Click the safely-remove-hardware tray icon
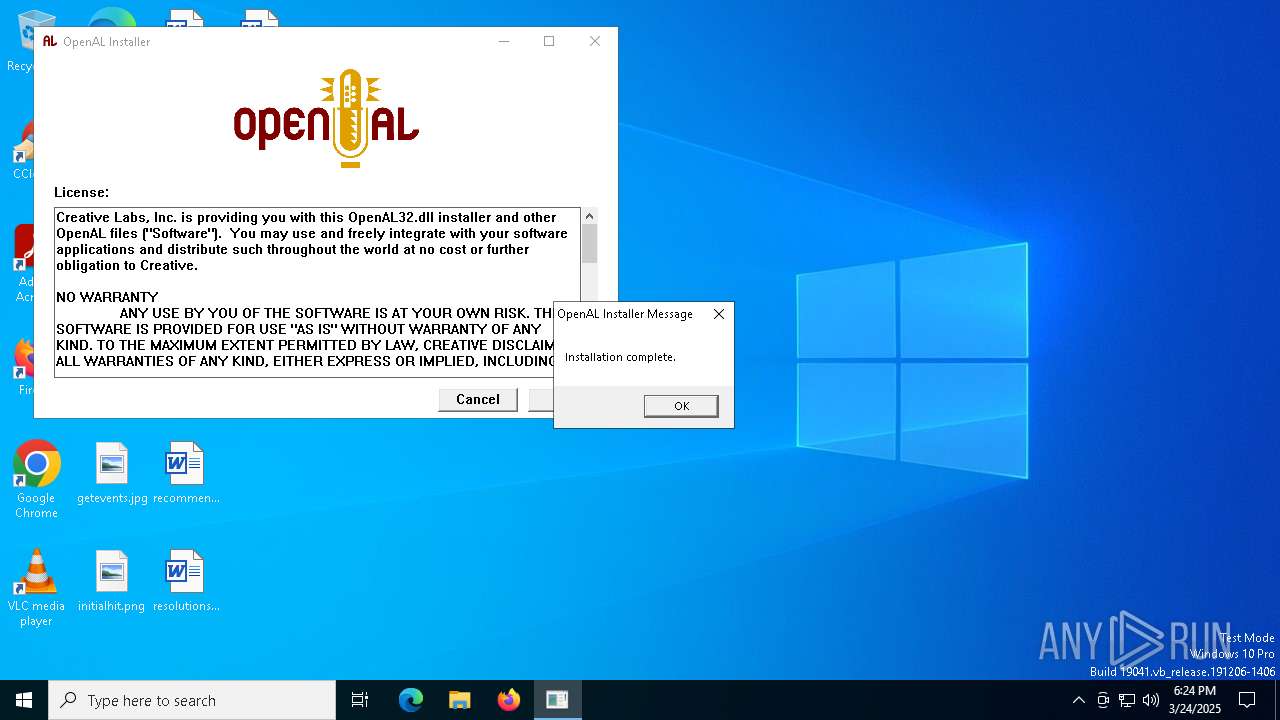 (x=1103, y=700)
